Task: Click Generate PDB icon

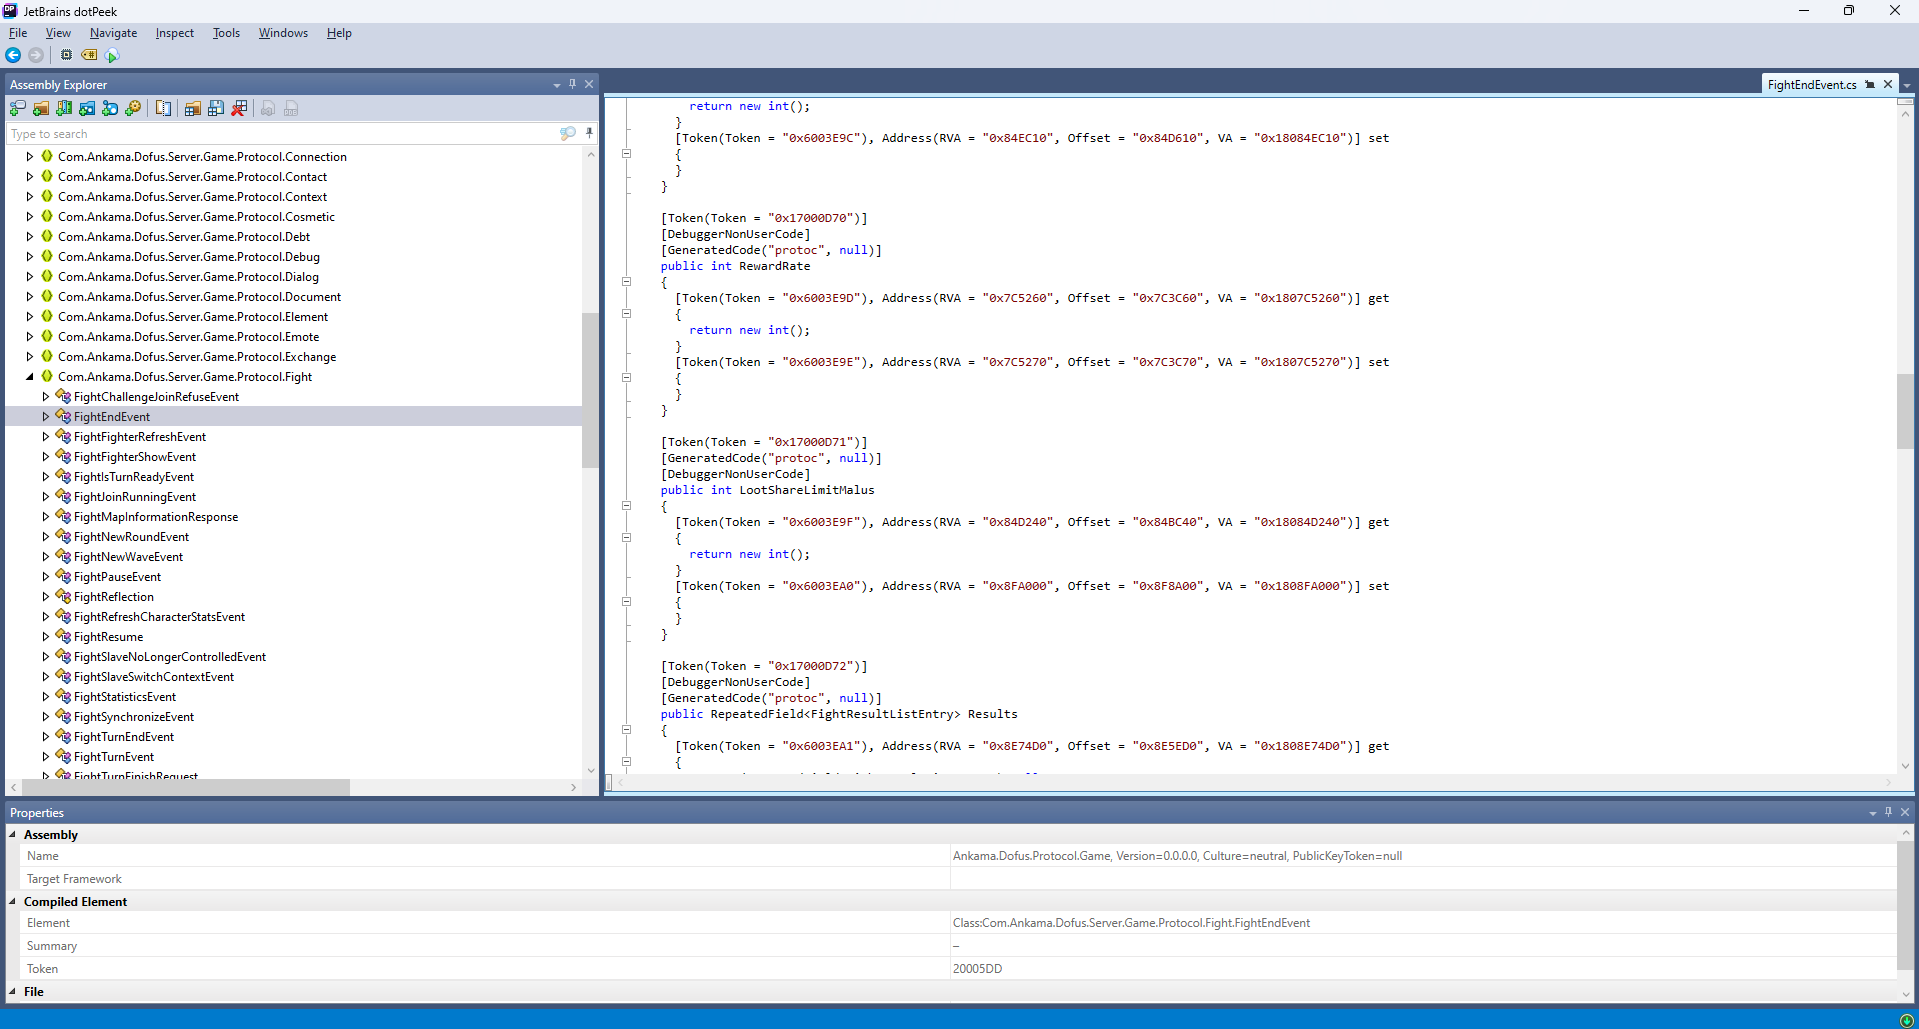Action: [291, 108]
